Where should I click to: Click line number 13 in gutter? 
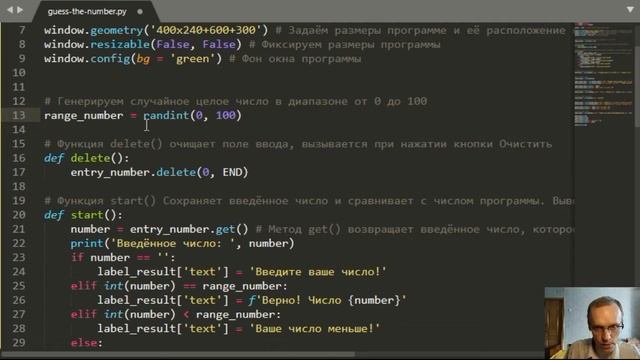[x=19, y=115]
